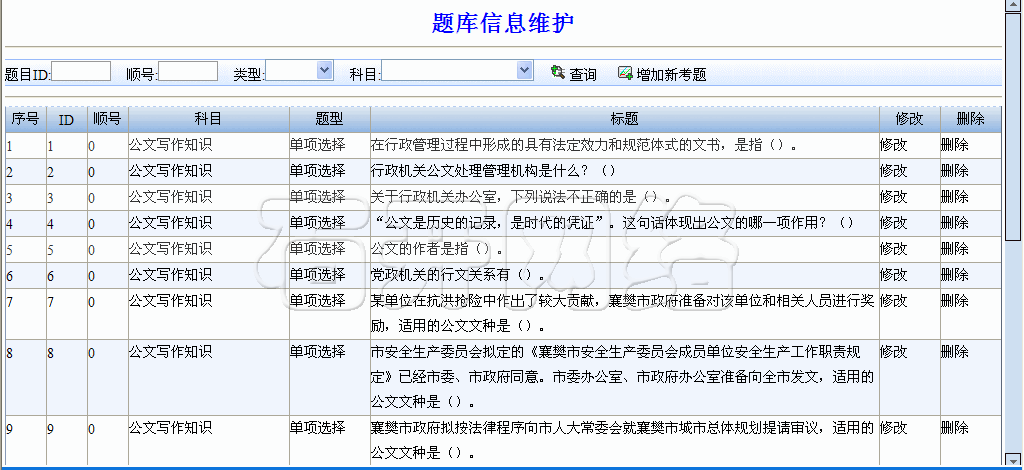Click 删除 for row 9 城市总体规划 question
1024x470 pixels.
[954, 428]
